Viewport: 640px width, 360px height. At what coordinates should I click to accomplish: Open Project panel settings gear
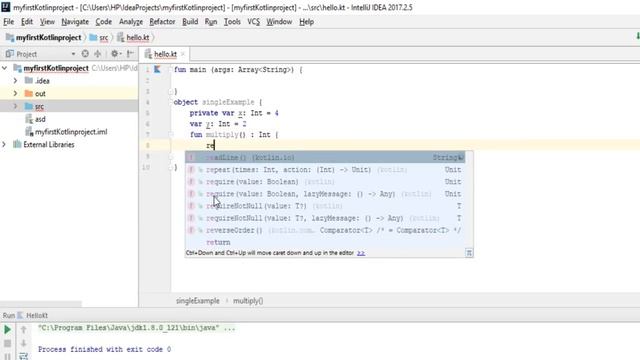coord(116,53)
